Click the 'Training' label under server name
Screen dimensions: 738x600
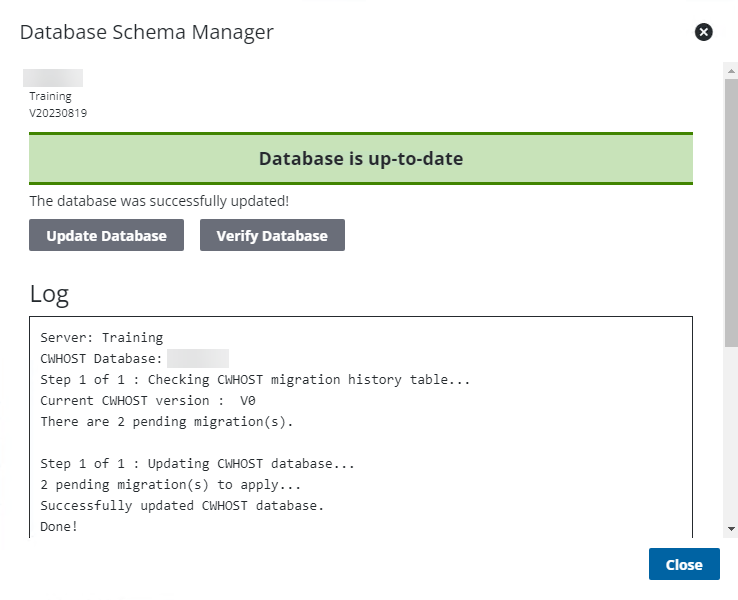click(50, 97)
